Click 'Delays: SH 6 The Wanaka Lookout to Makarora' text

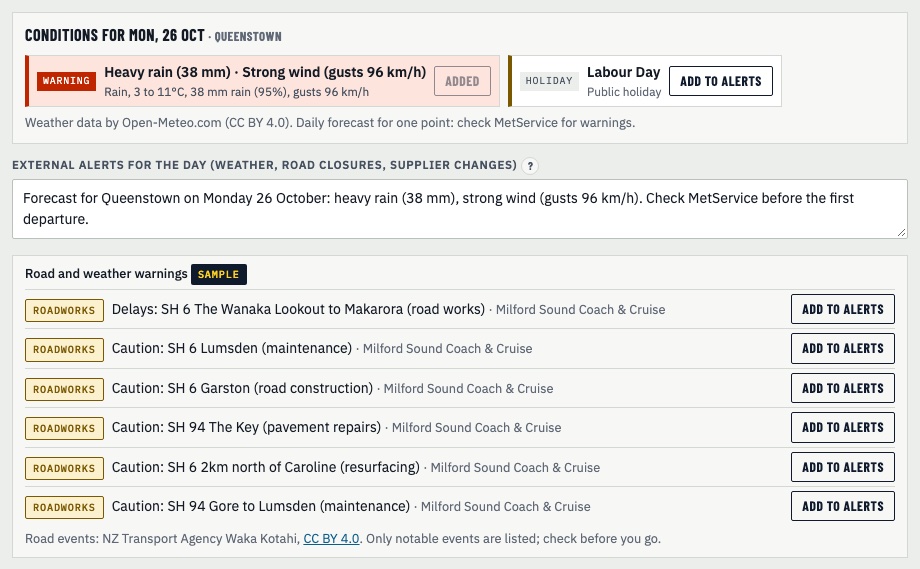point(298,309)
